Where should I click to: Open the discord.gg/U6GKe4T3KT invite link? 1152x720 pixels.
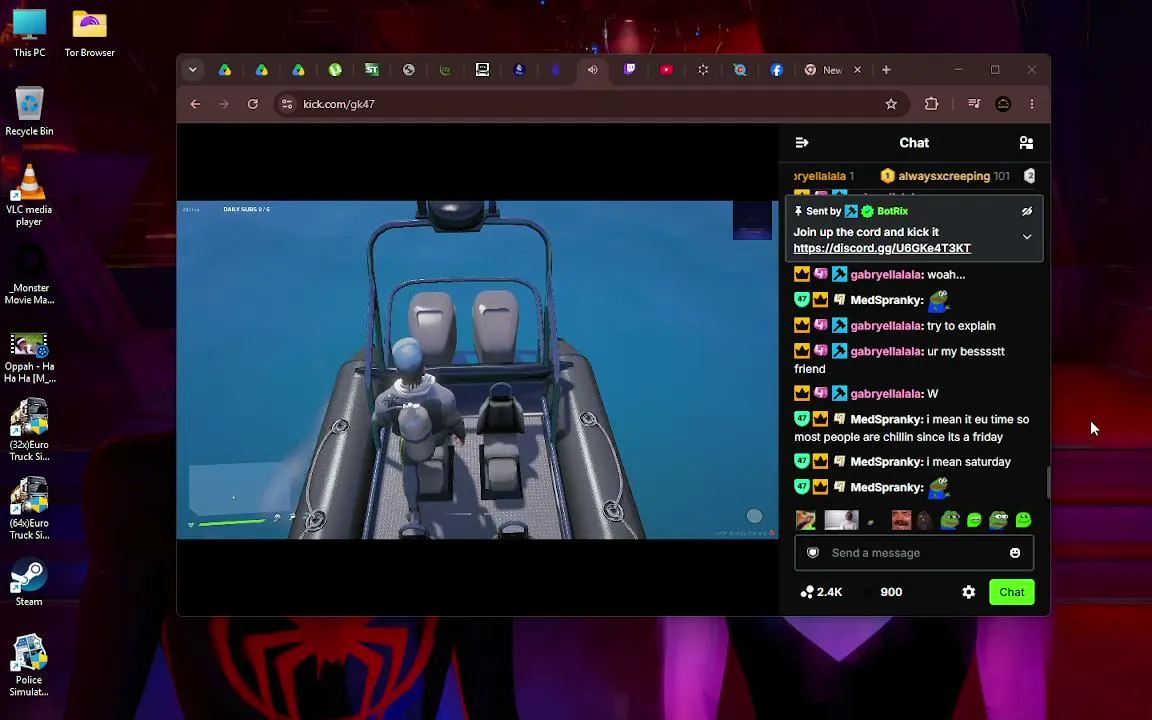point(882,248)
